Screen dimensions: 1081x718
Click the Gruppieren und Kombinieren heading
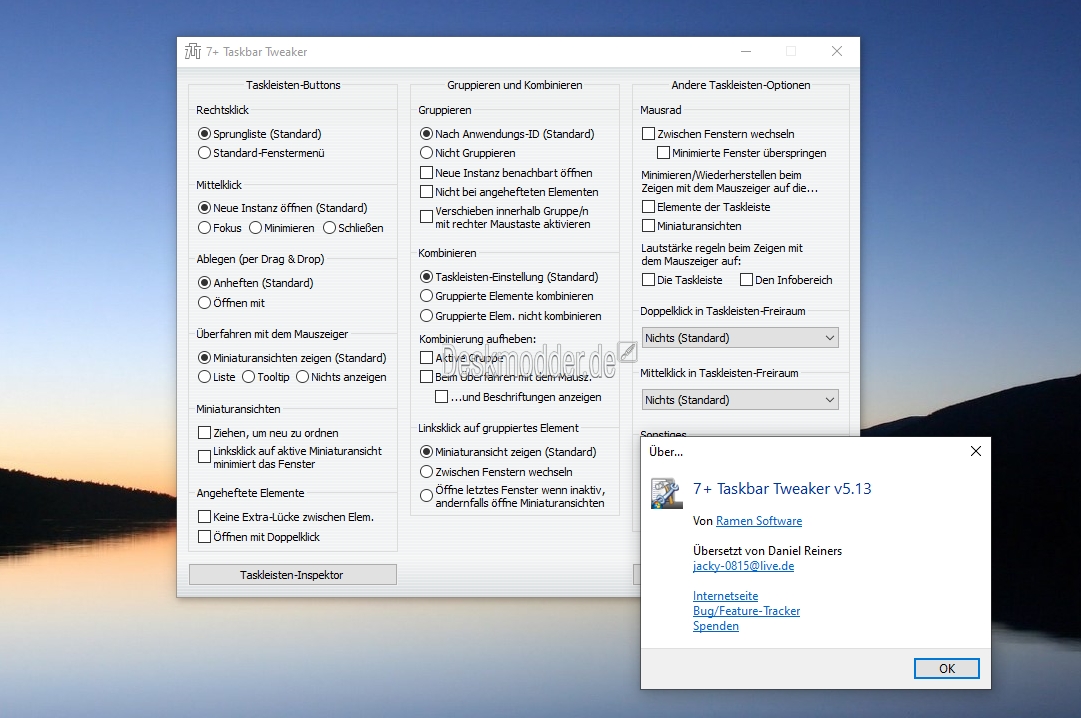[514, 86]
